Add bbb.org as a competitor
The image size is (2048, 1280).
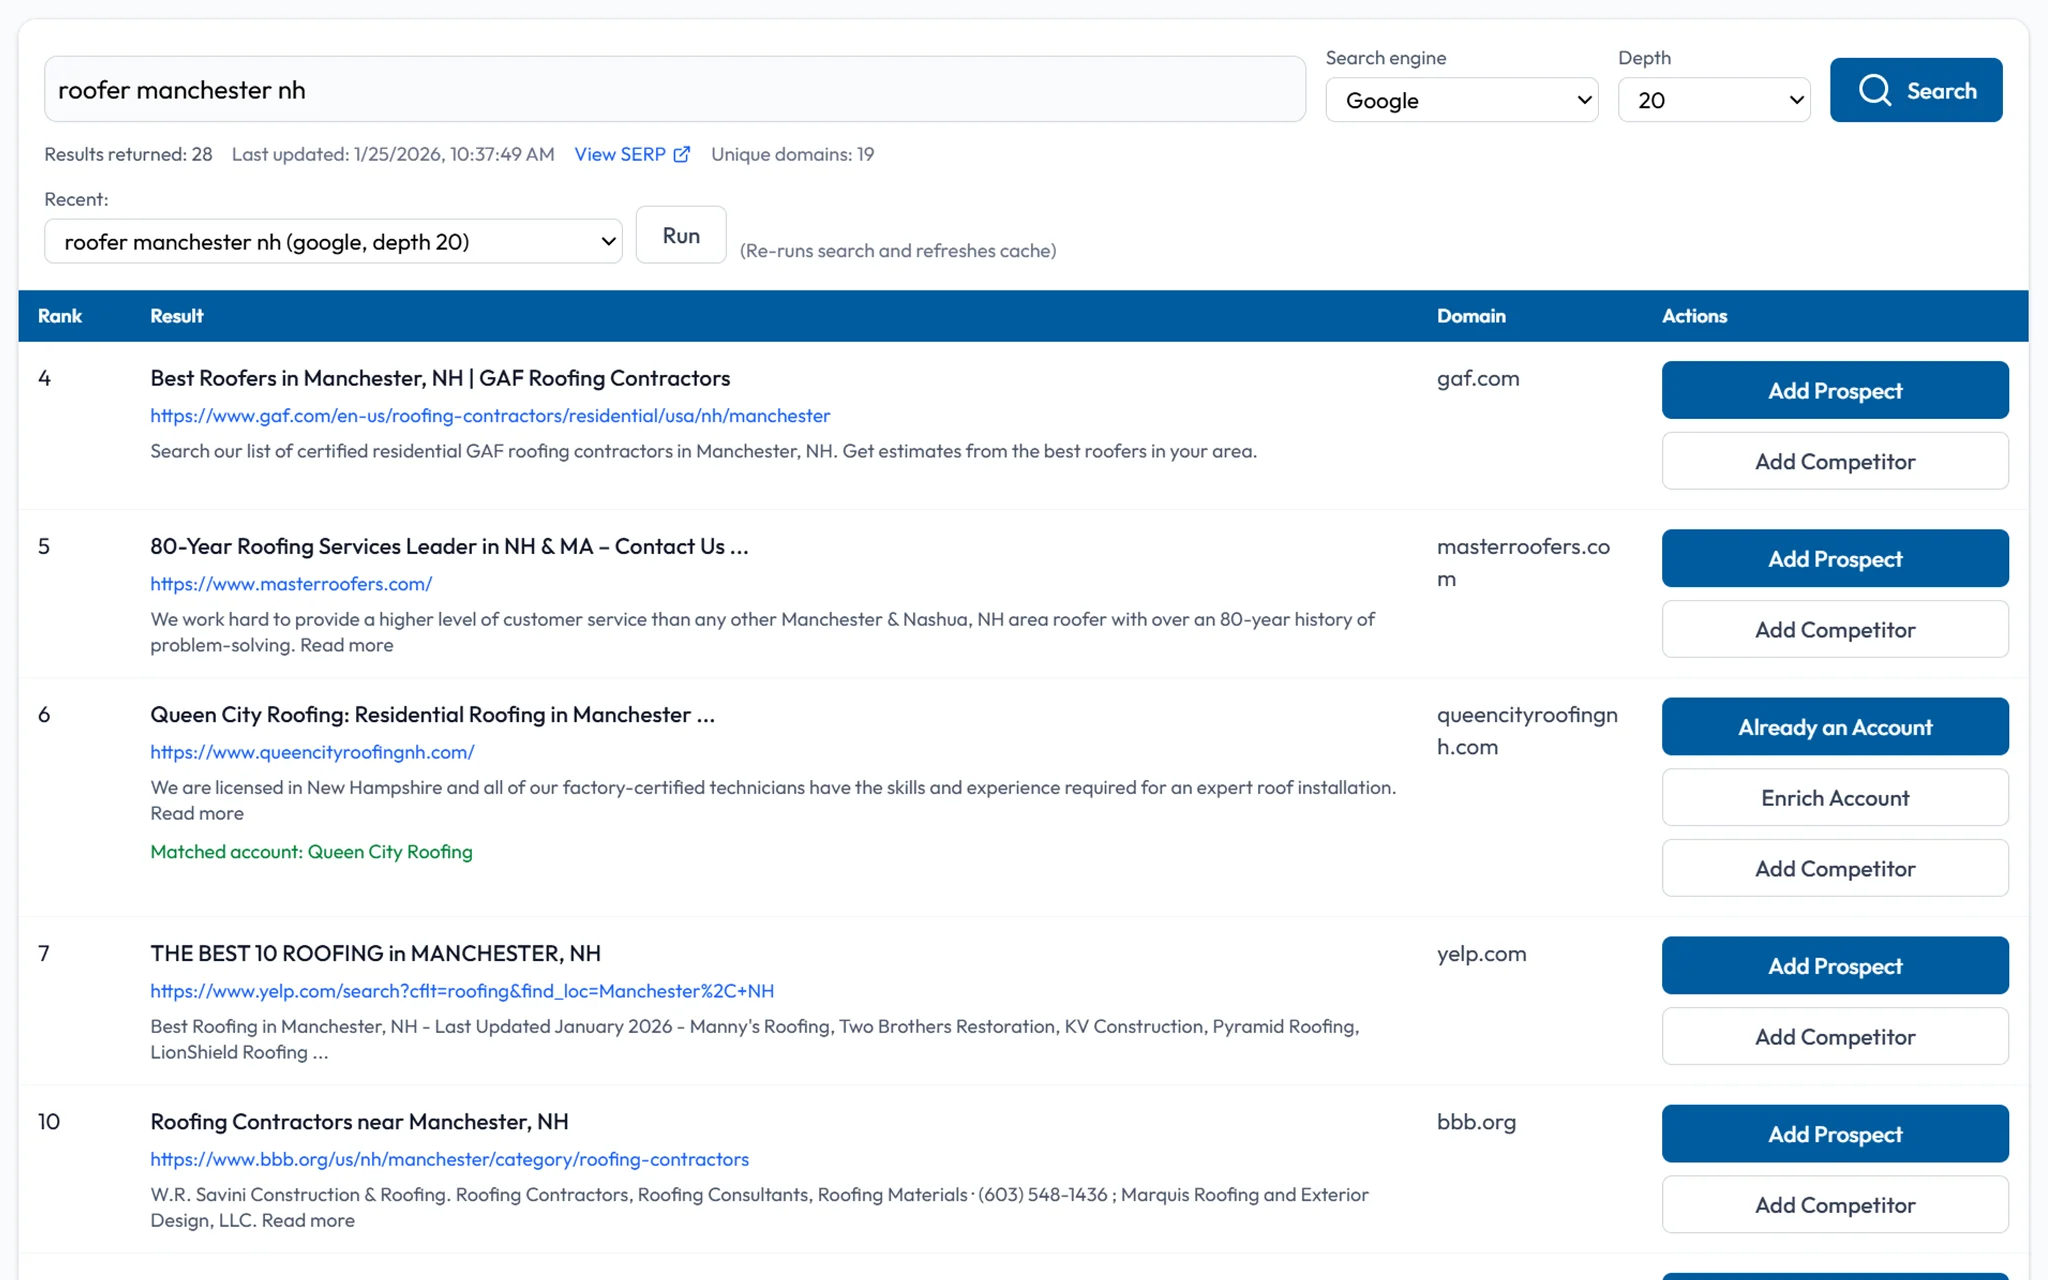tap(1834, 1205)
